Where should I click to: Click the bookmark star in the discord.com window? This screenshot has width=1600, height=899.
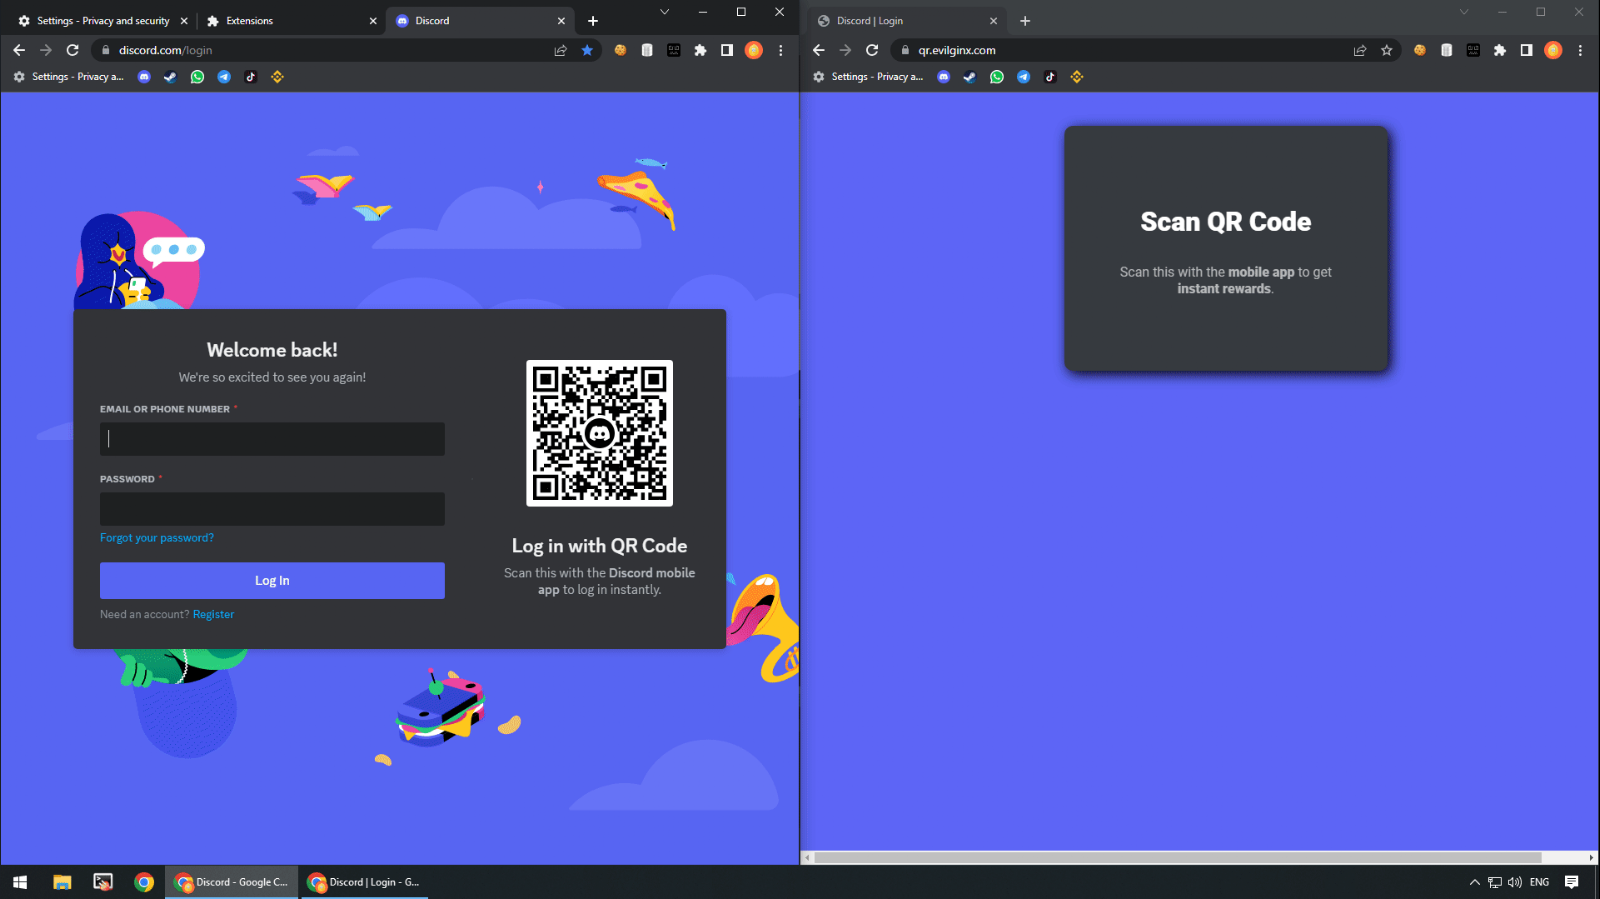tap(587, 50)
